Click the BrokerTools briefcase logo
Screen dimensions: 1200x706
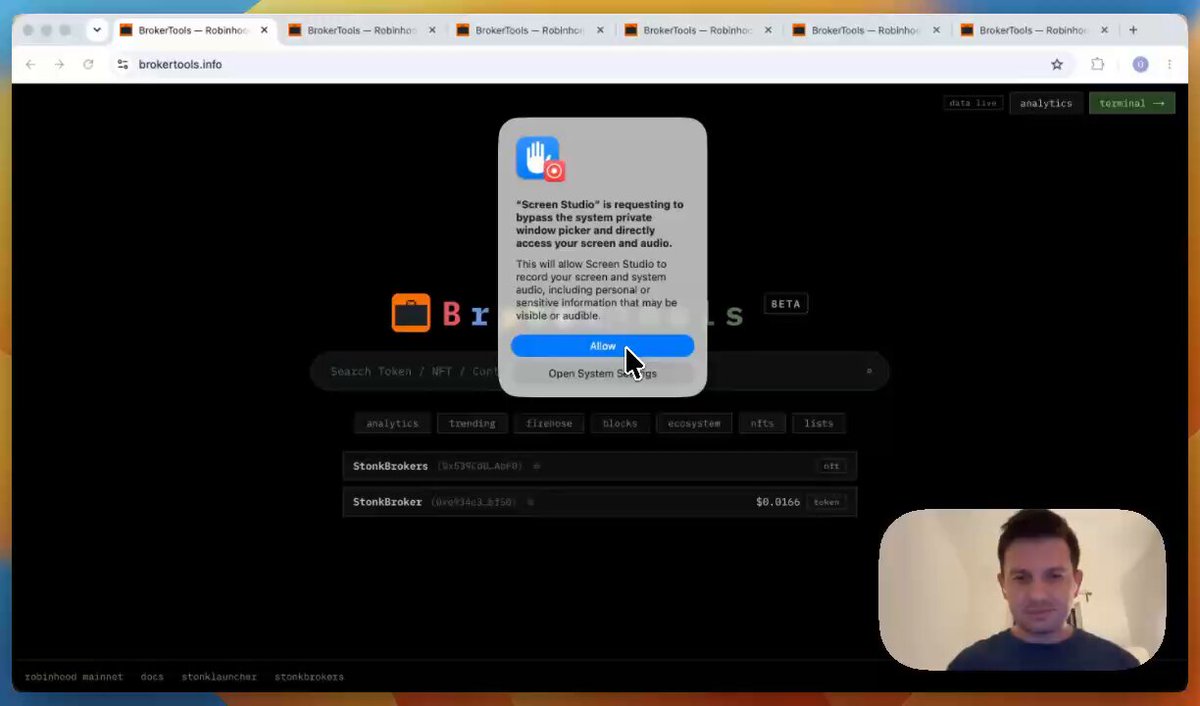click(411, 313)
